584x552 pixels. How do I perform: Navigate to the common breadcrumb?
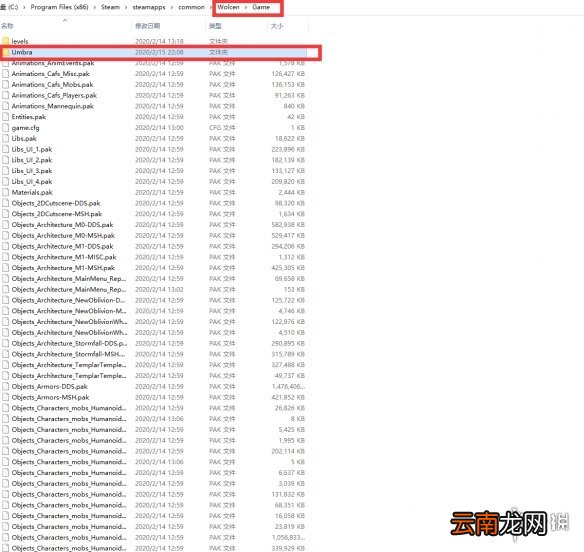(191, 7)
